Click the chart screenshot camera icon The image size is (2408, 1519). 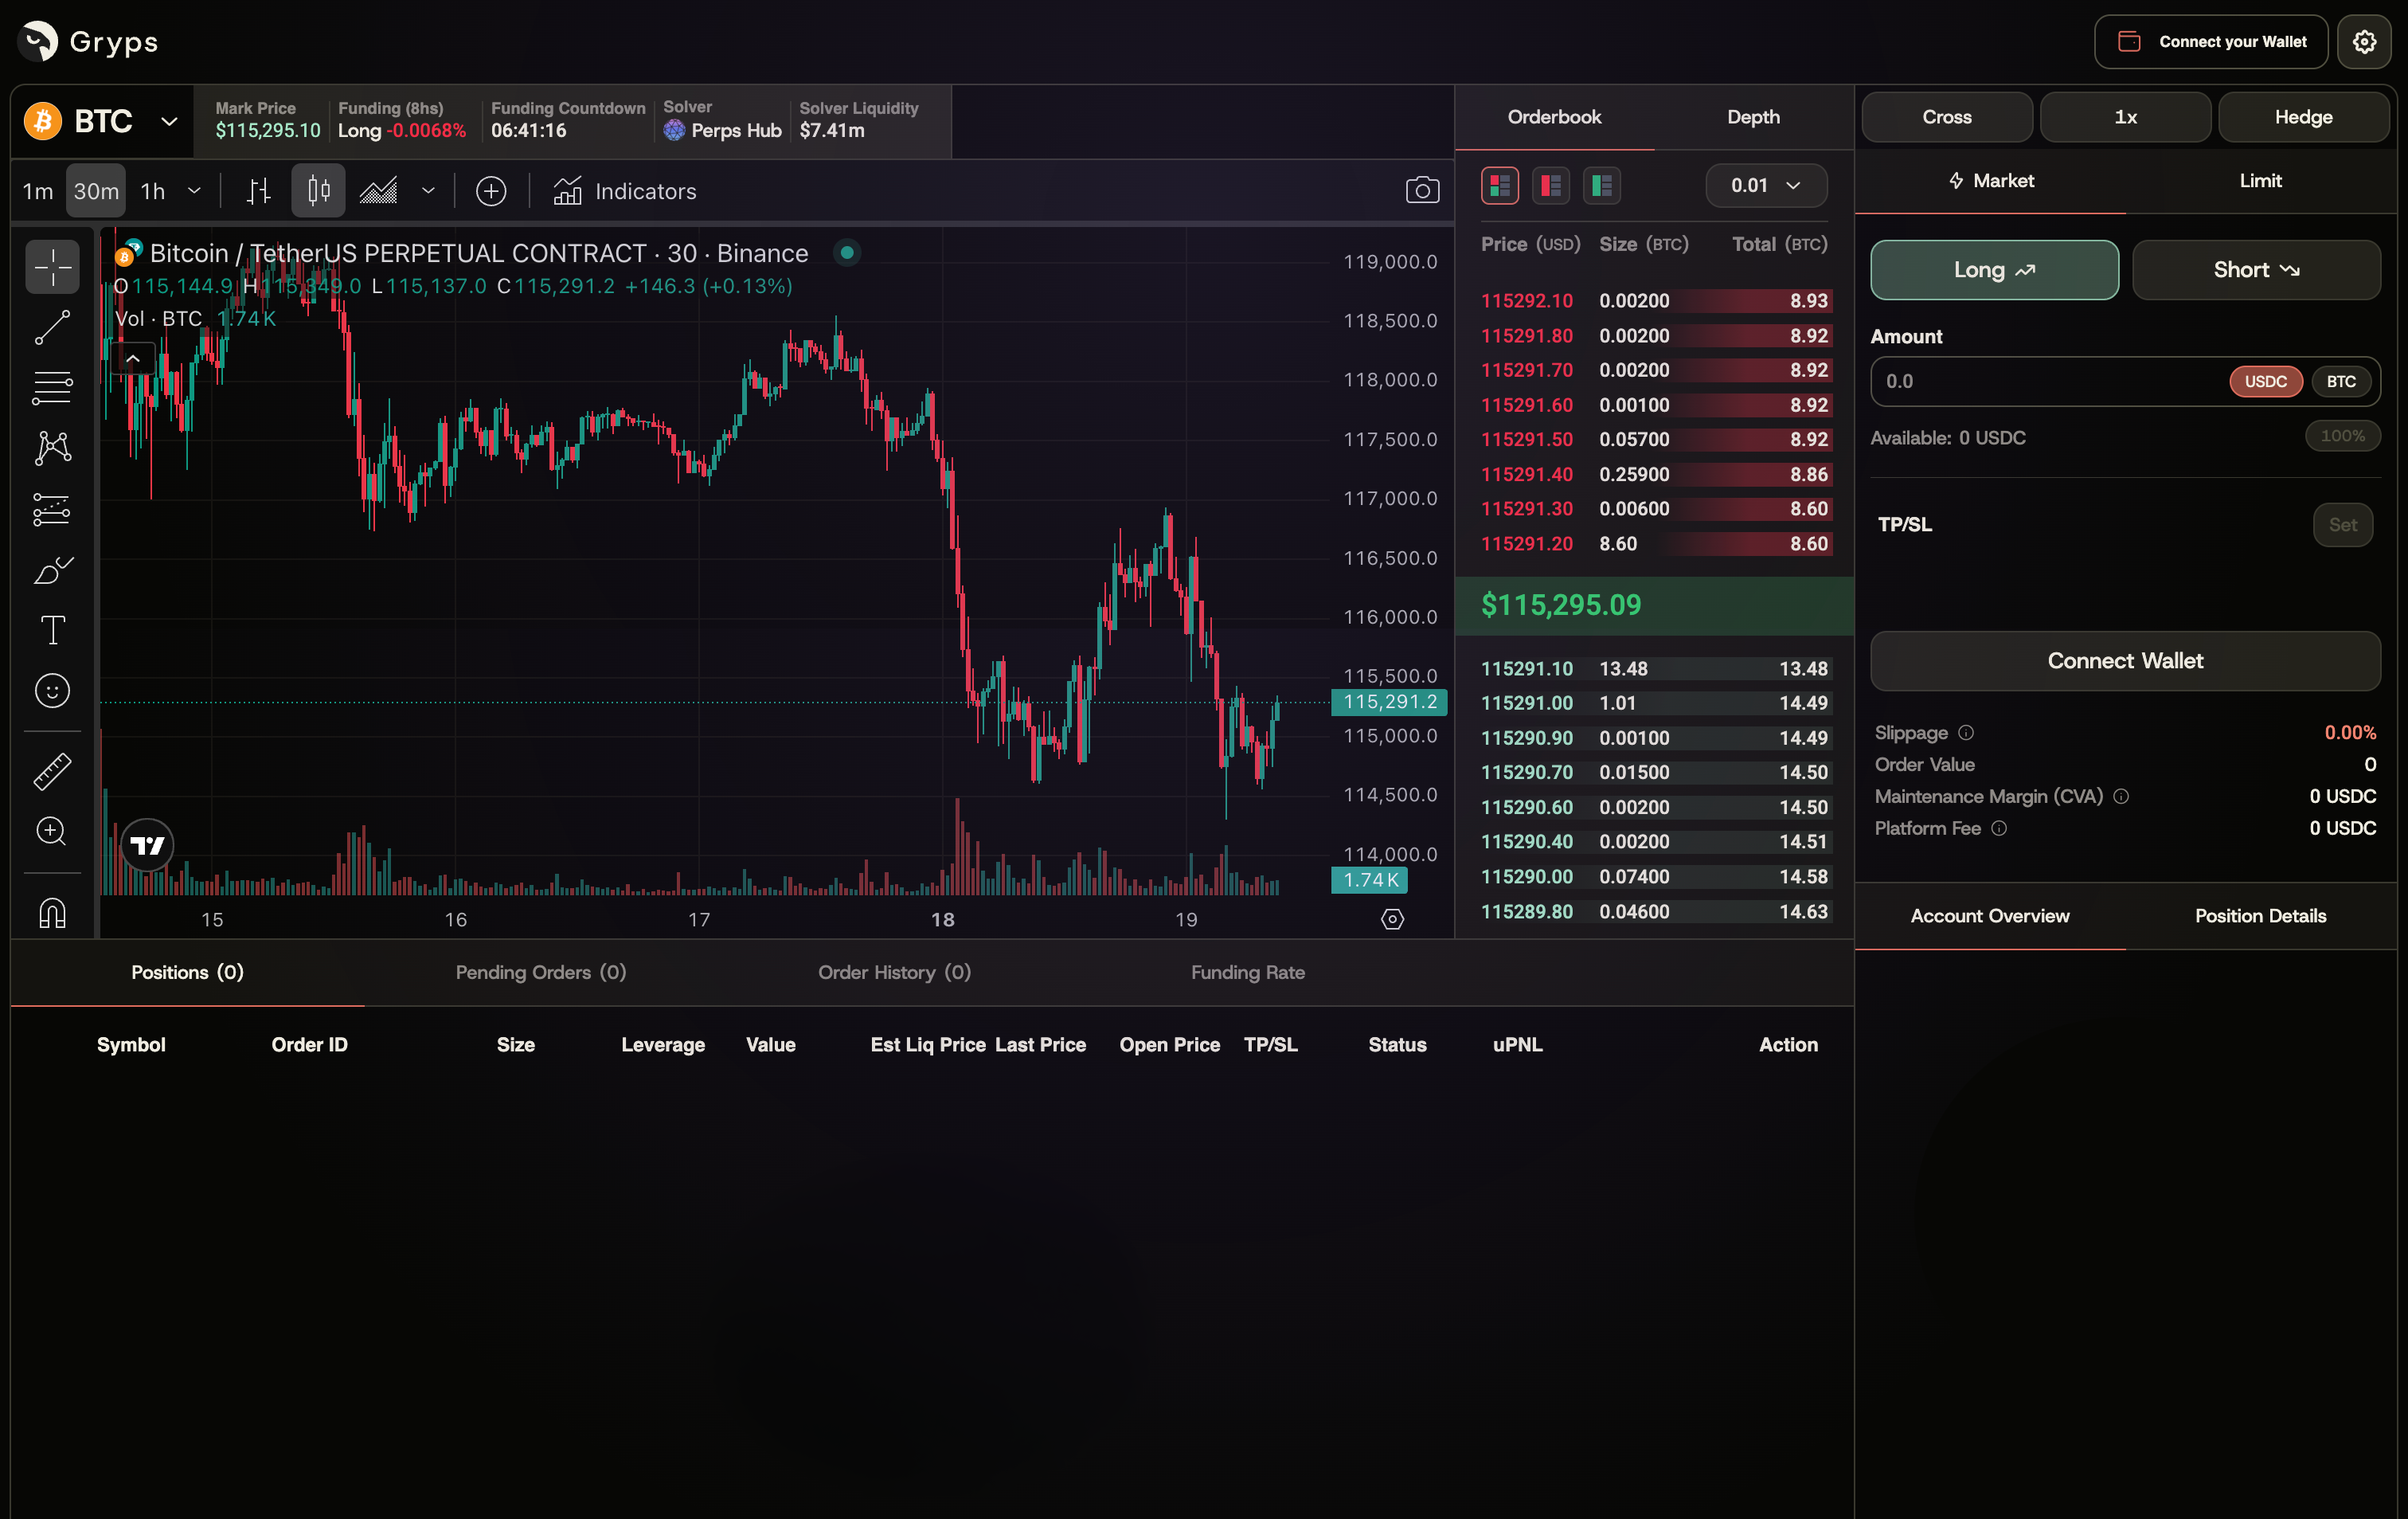tap(1421, 191)
